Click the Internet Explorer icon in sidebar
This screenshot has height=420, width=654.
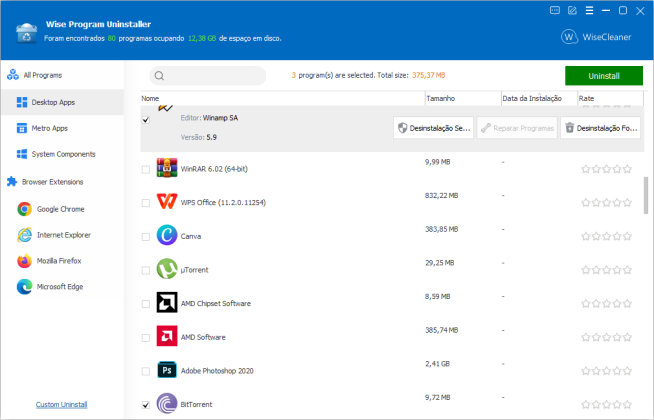(25, 235)
